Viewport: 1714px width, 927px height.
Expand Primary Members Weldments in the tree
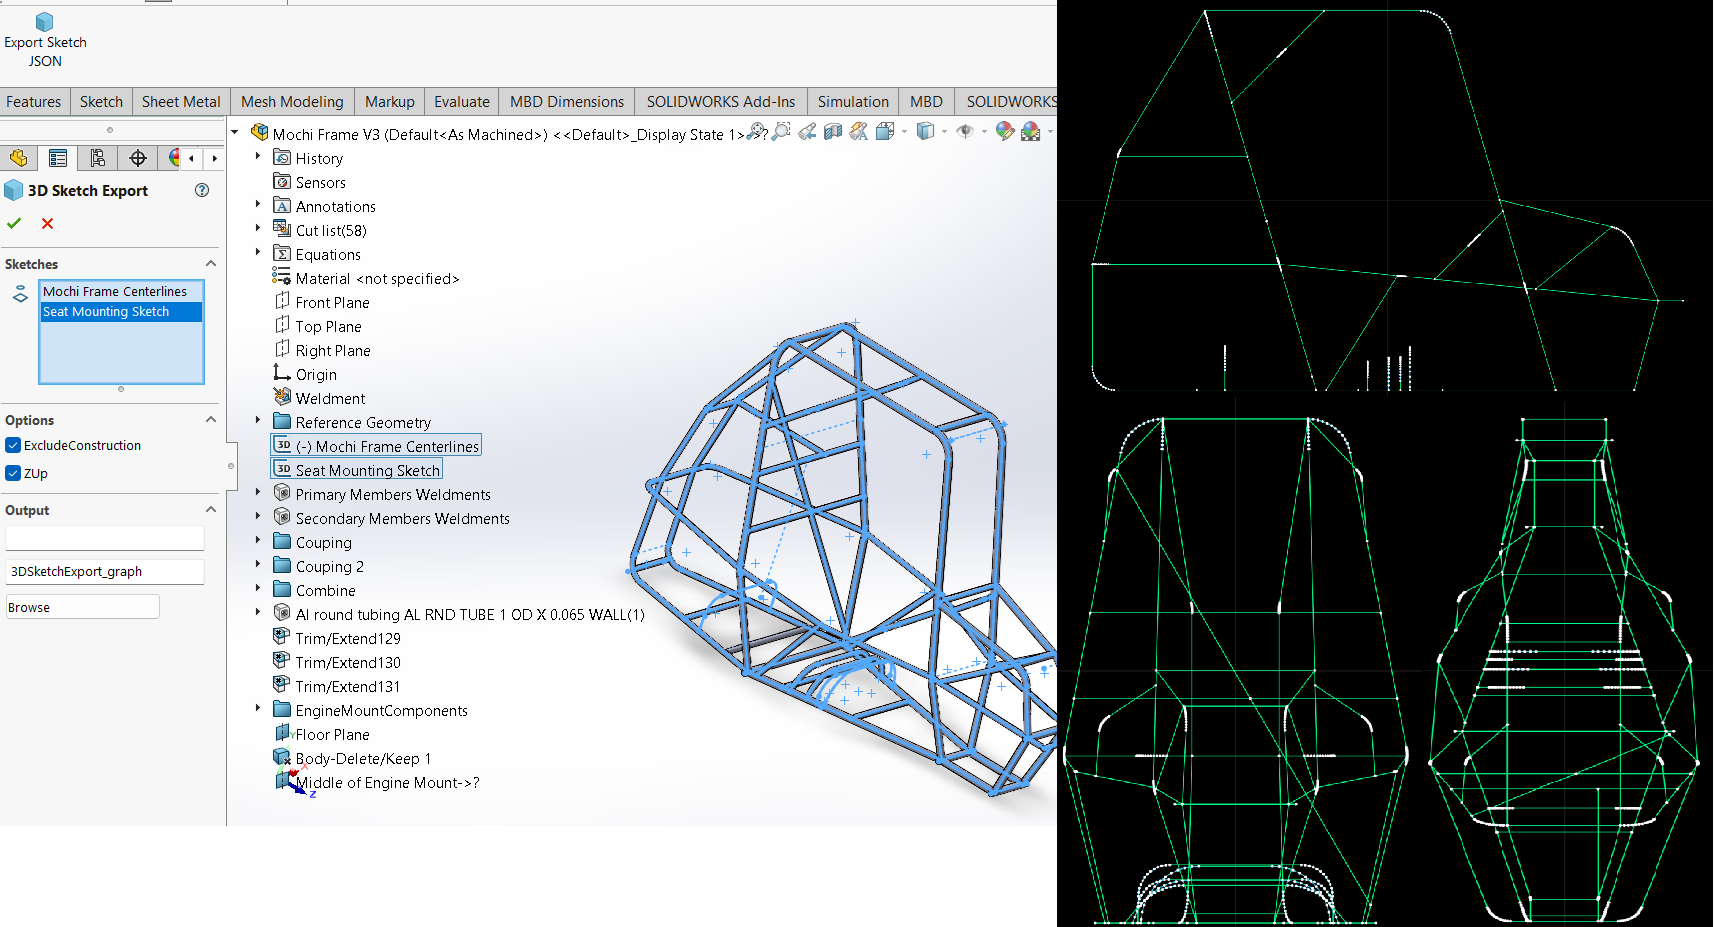[x=258, y=492]
